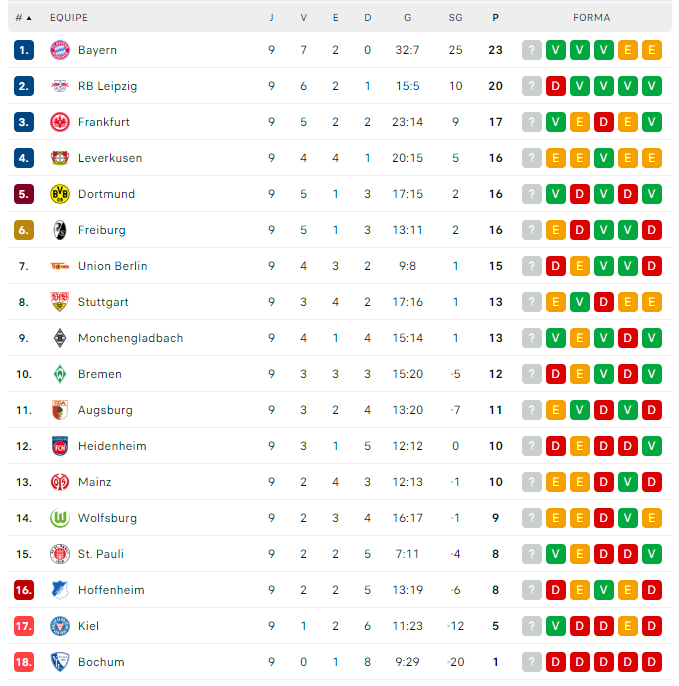Click the Leverkusen club logo

click(60, 158)
